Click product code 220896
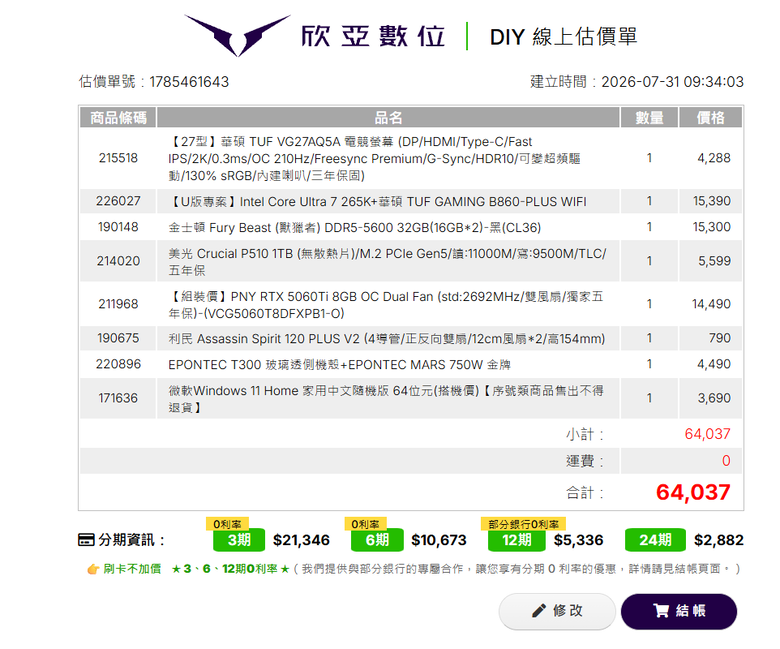This screenshot has width=780, height=649. (x=118, y=364)
